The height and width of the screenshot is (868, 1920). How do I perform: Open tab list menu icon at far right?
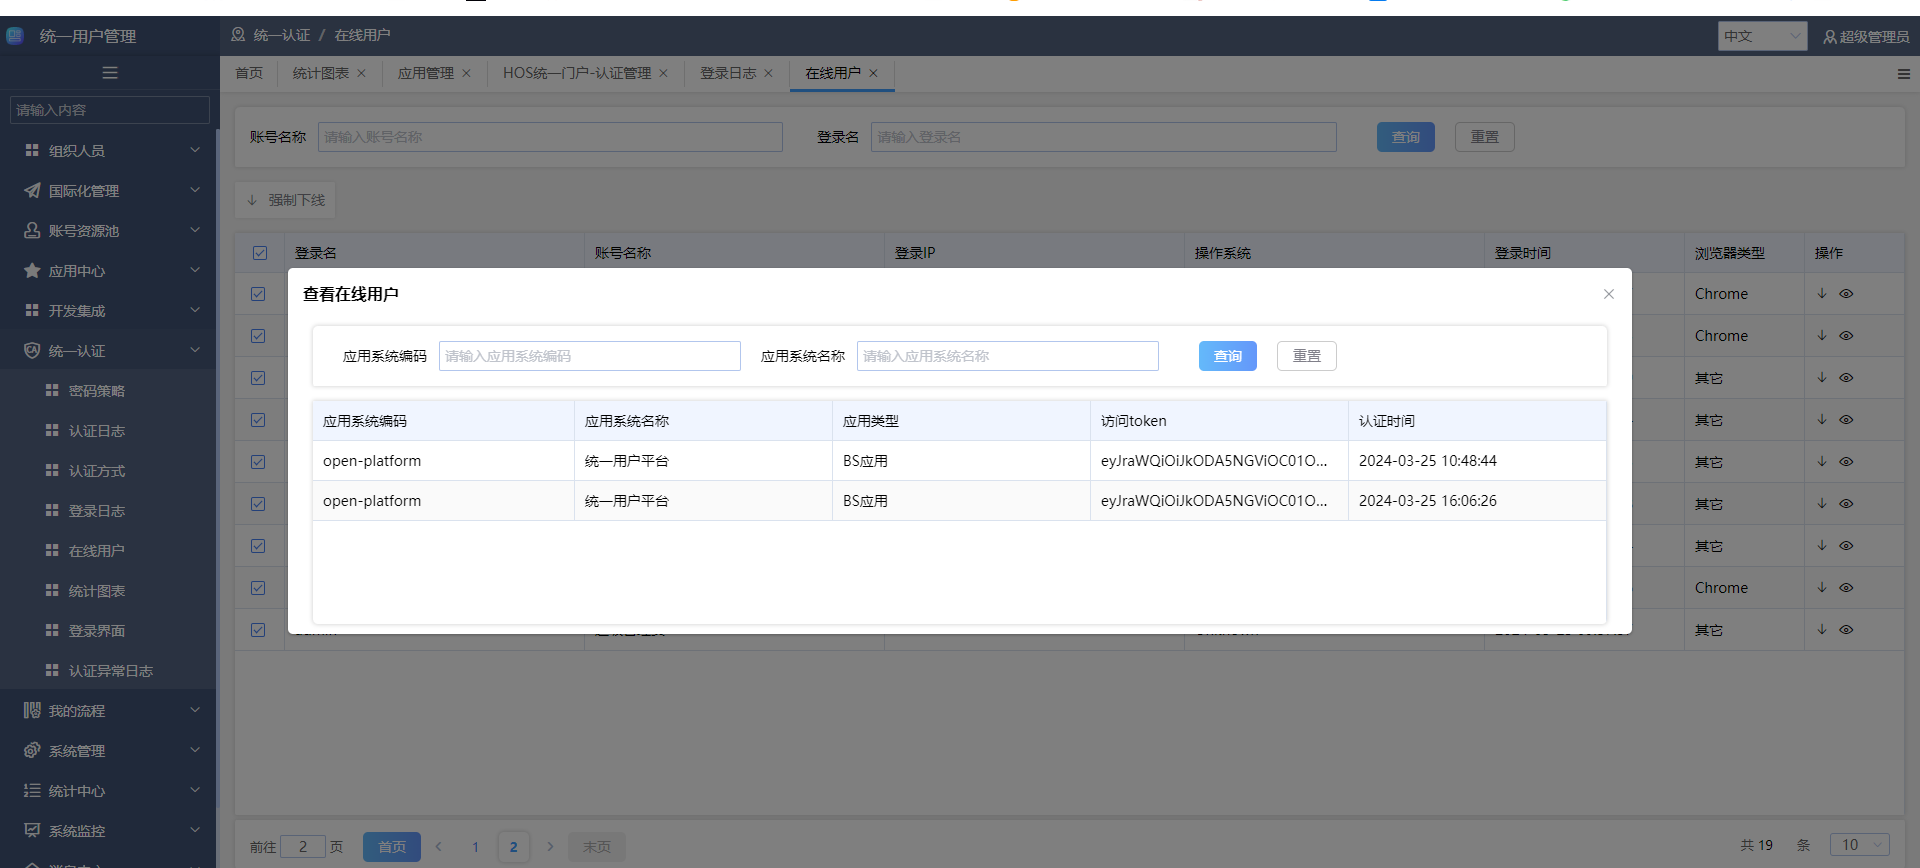coord(1904,74)
